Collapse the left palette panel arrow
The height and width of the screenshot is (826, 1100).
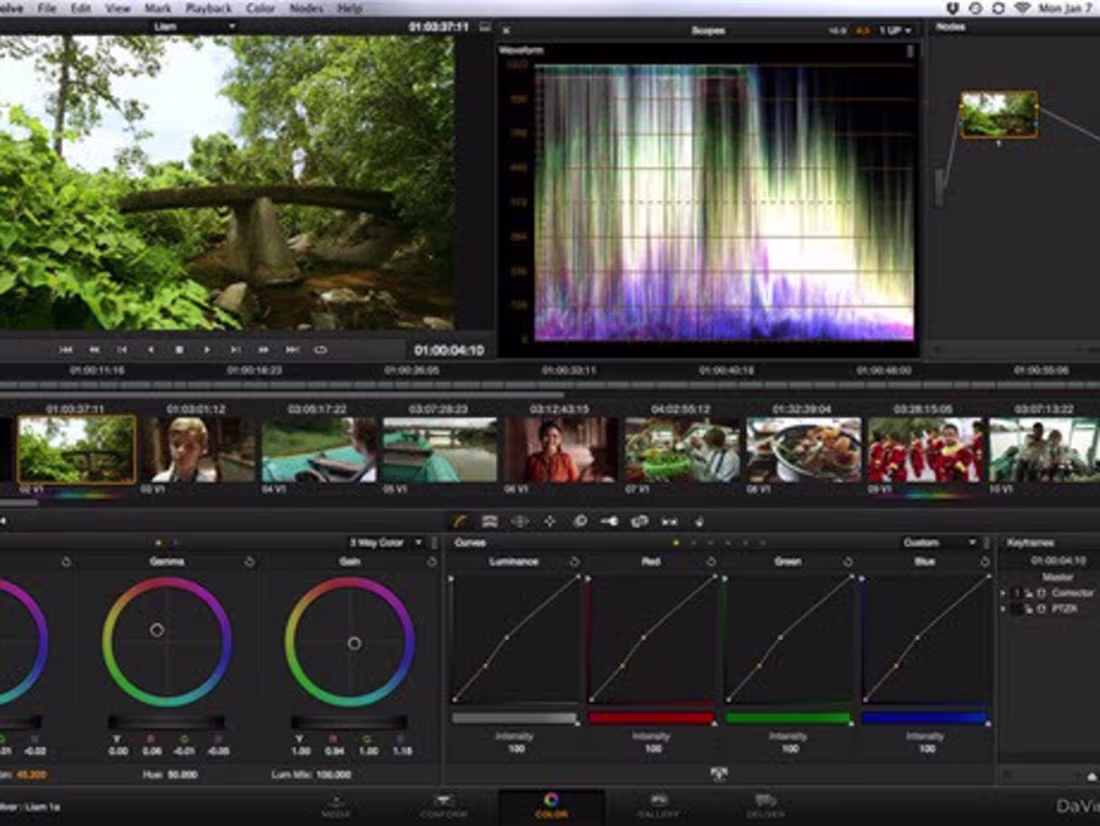click(x=4, y=521)
